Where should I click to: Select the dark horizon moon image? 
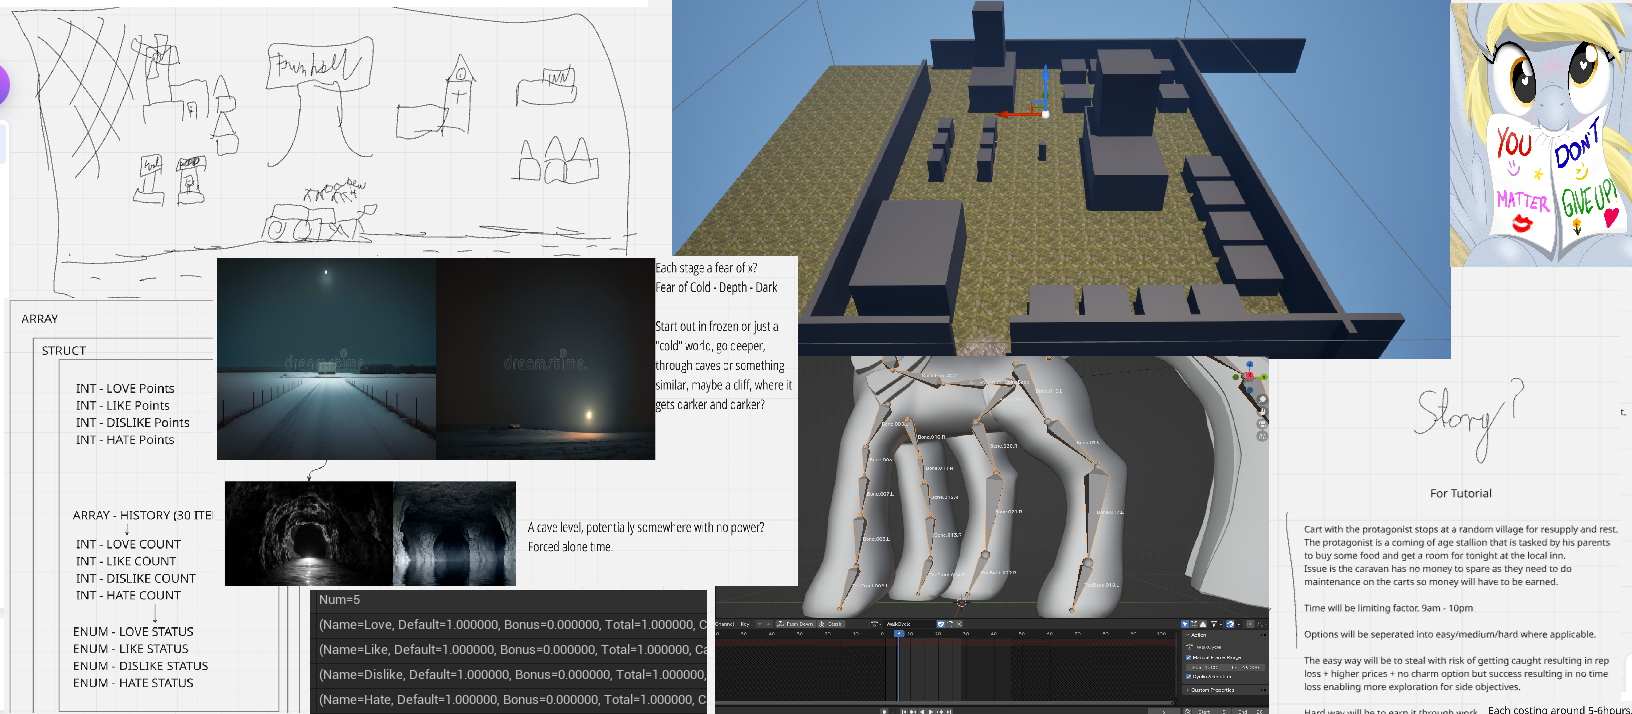545,359
